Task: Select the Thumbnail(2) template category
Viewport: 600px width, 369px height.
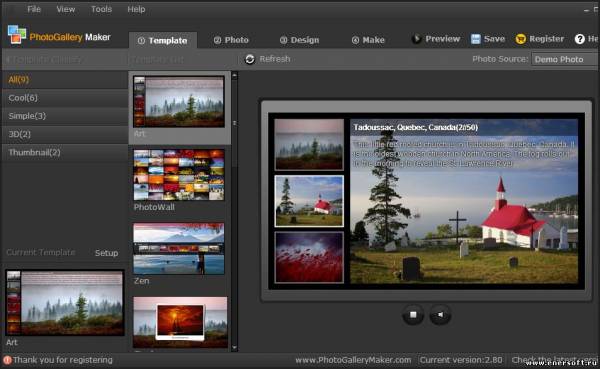Action: (65, 152)
